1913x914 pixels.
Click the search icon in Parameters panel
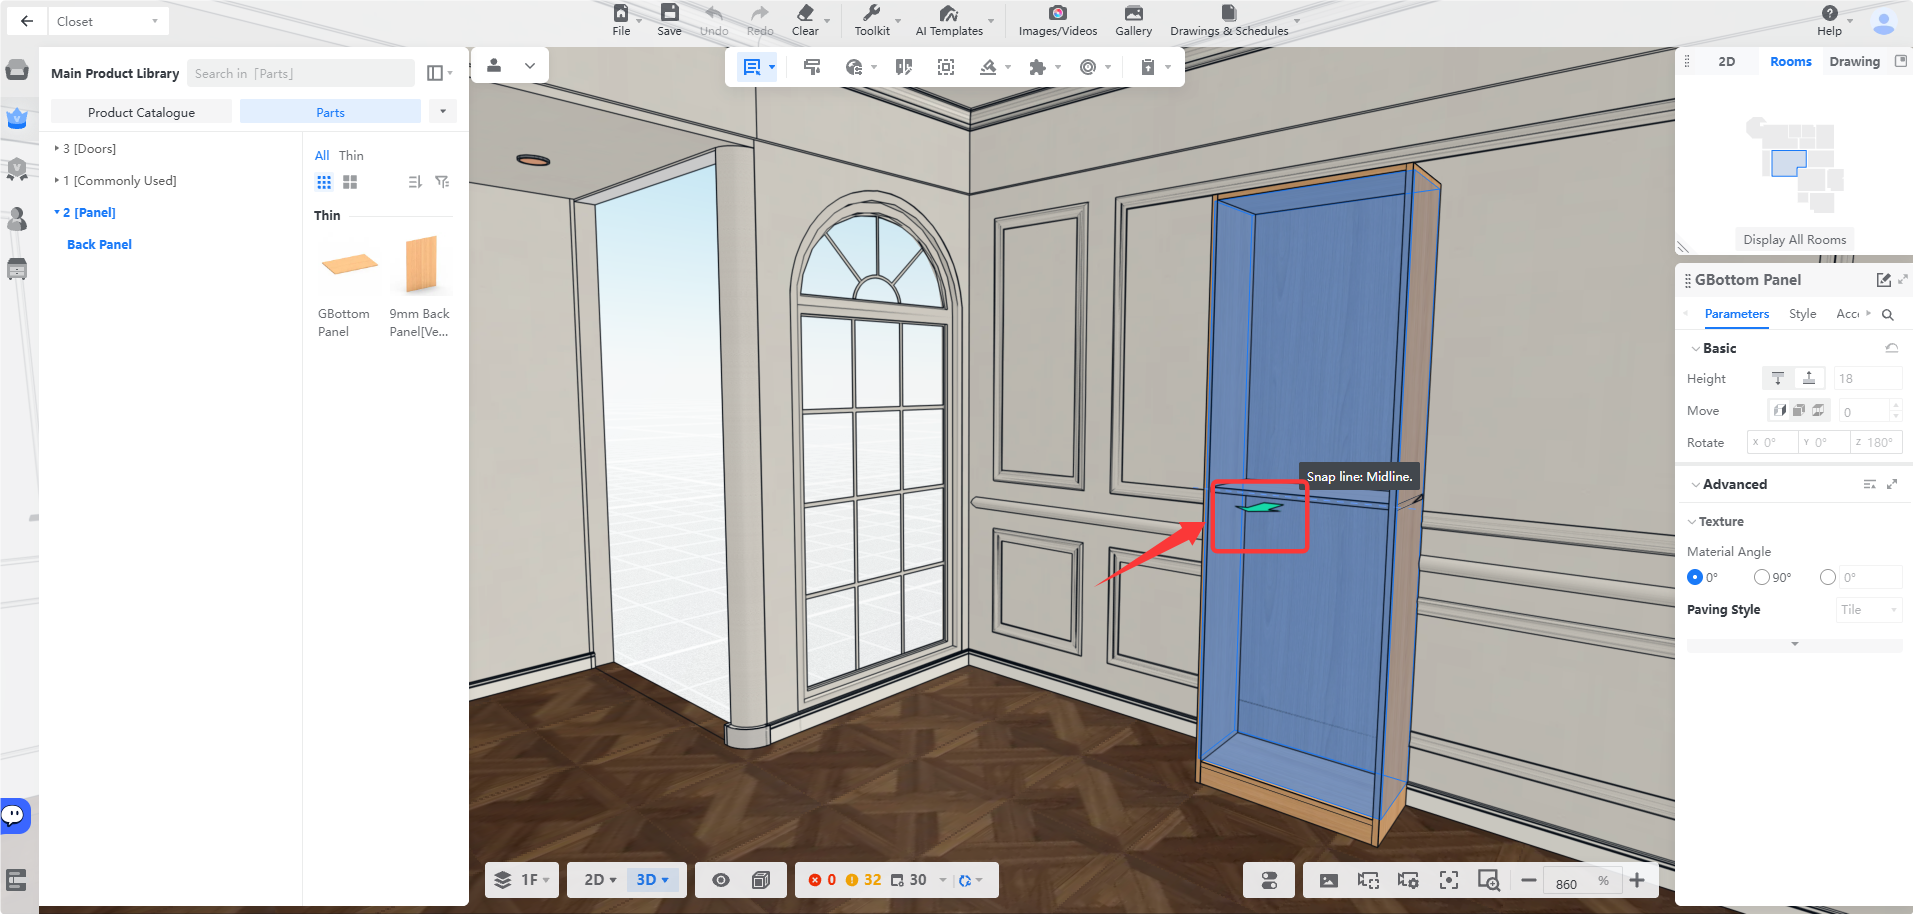(1887, 315)
